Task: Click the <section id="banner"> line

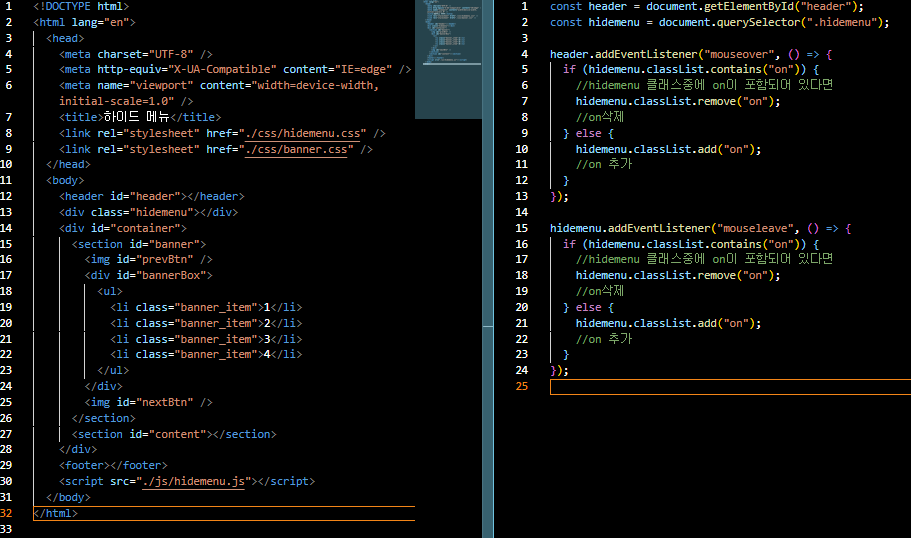Action: click(139, 244)
